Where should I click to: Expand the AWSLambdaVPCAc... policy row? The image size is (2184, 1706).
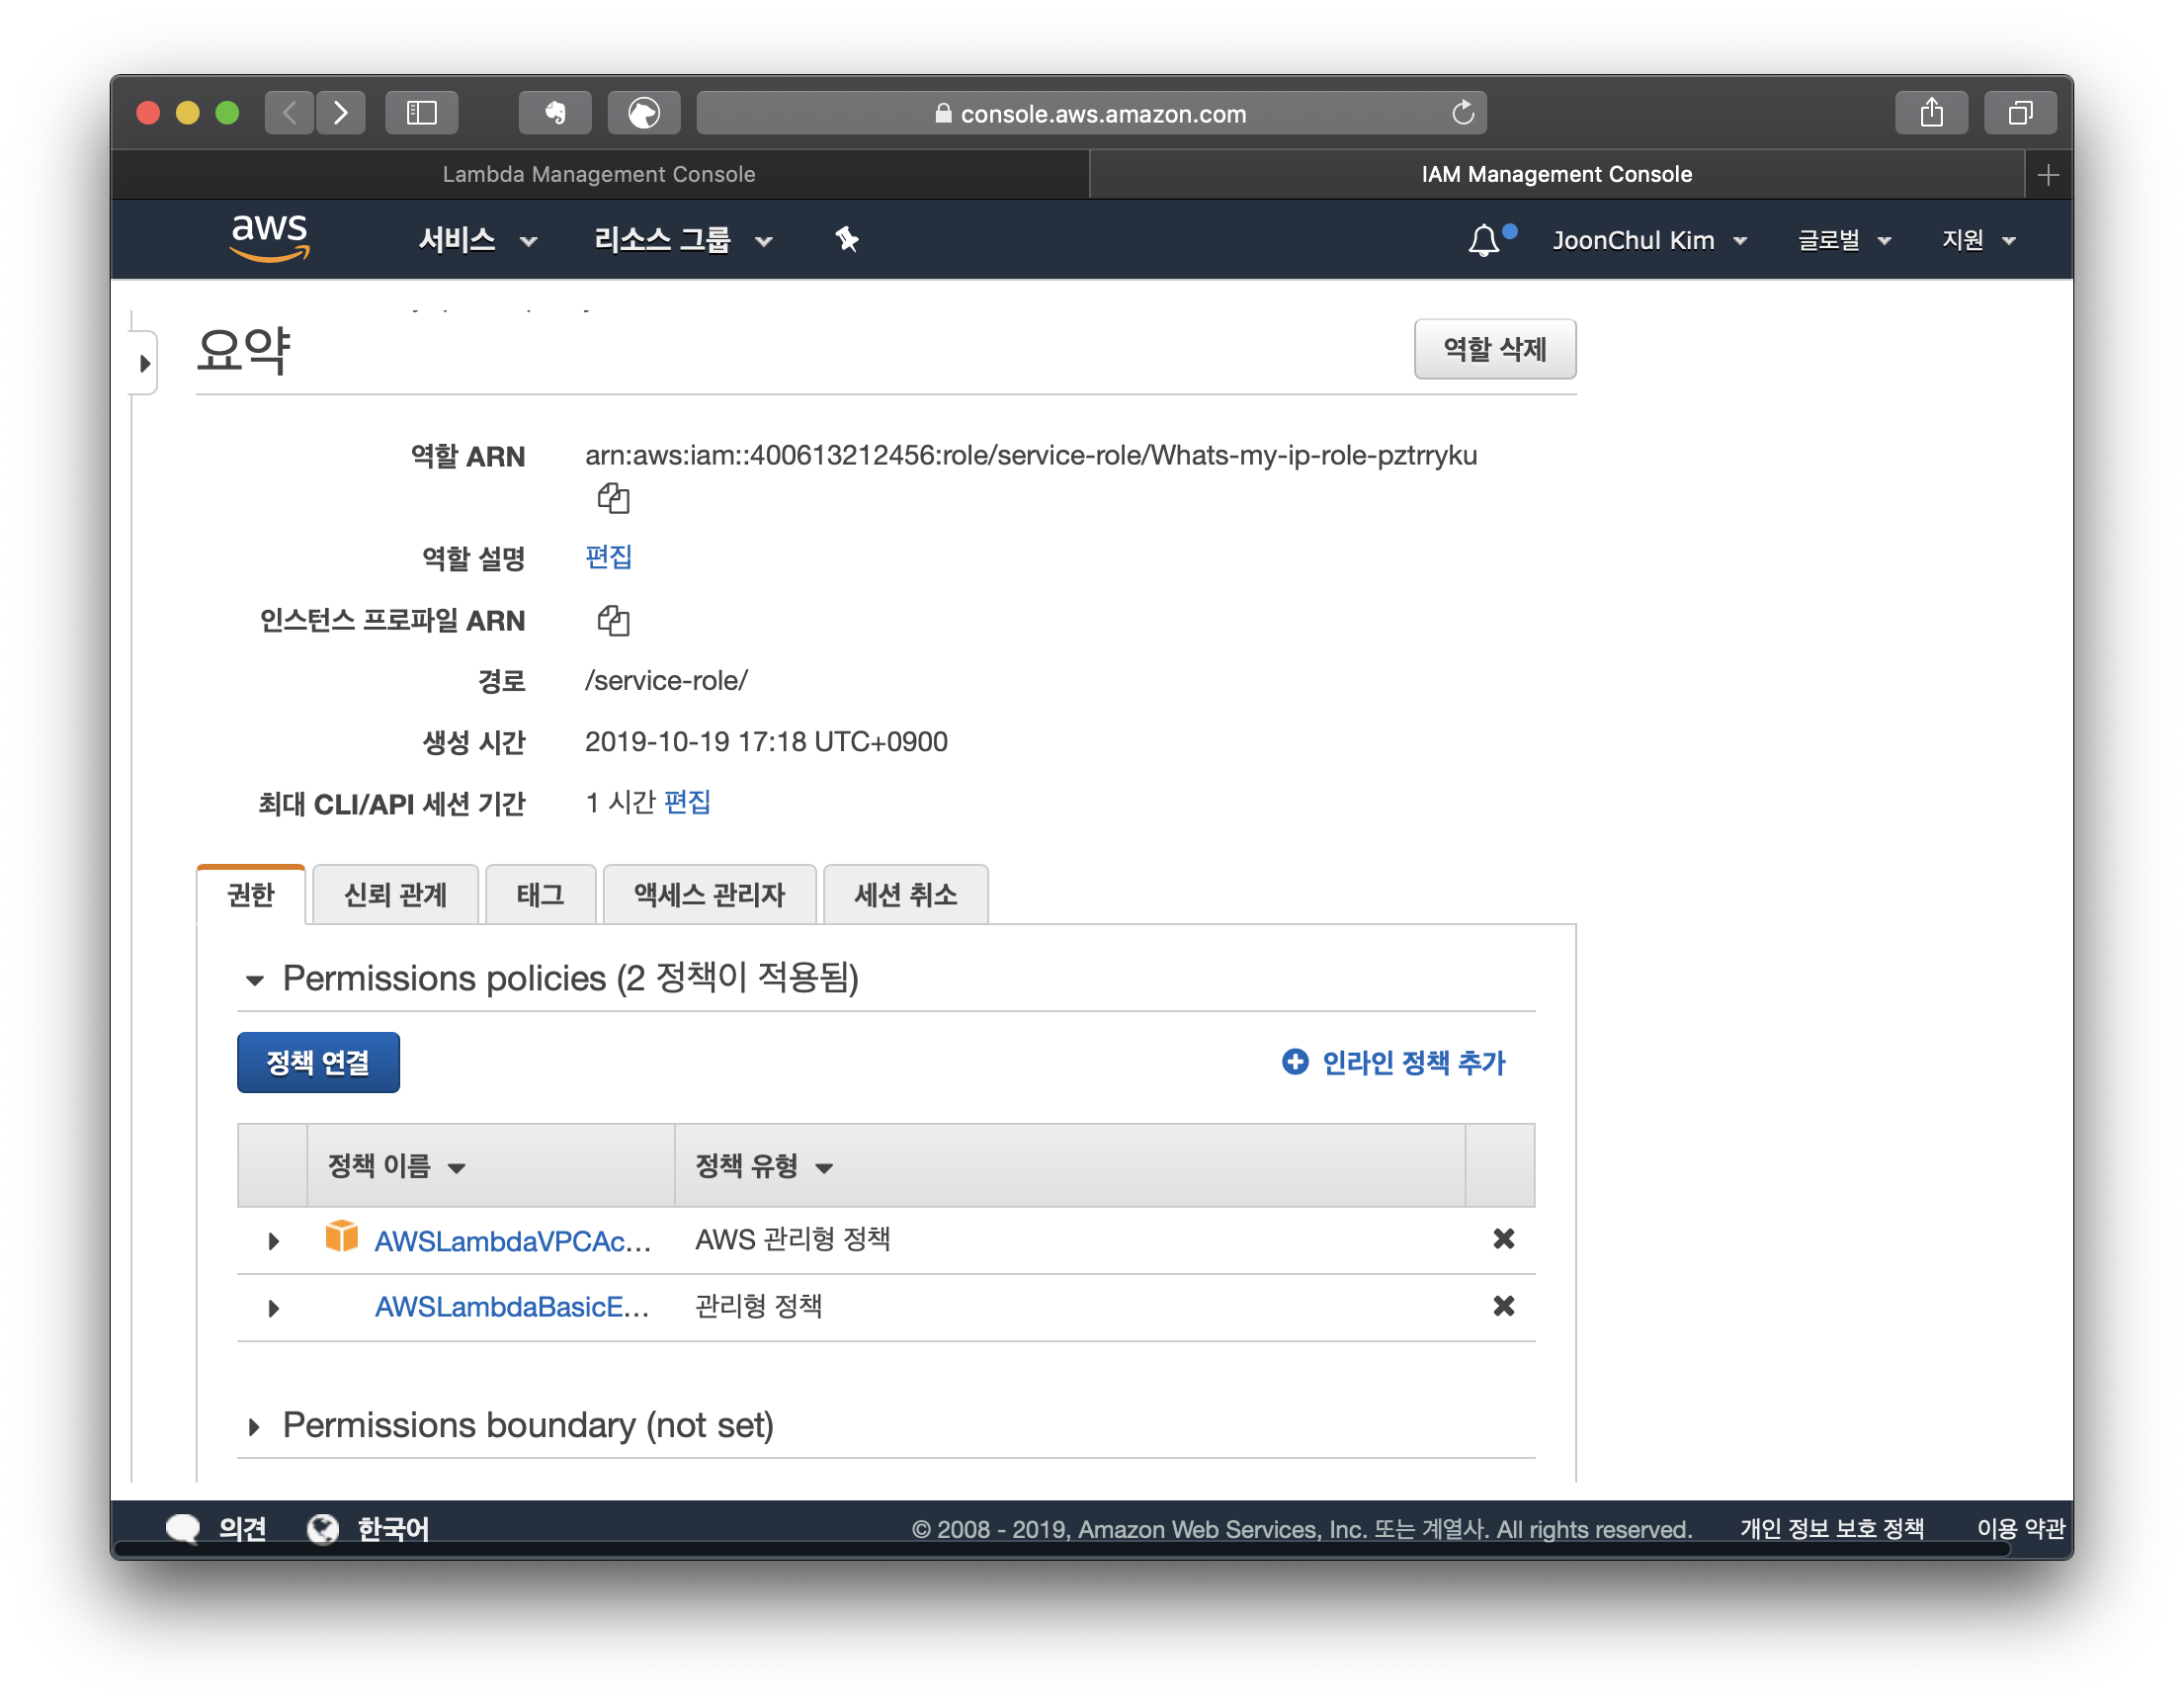click(x=273, y=1241)
